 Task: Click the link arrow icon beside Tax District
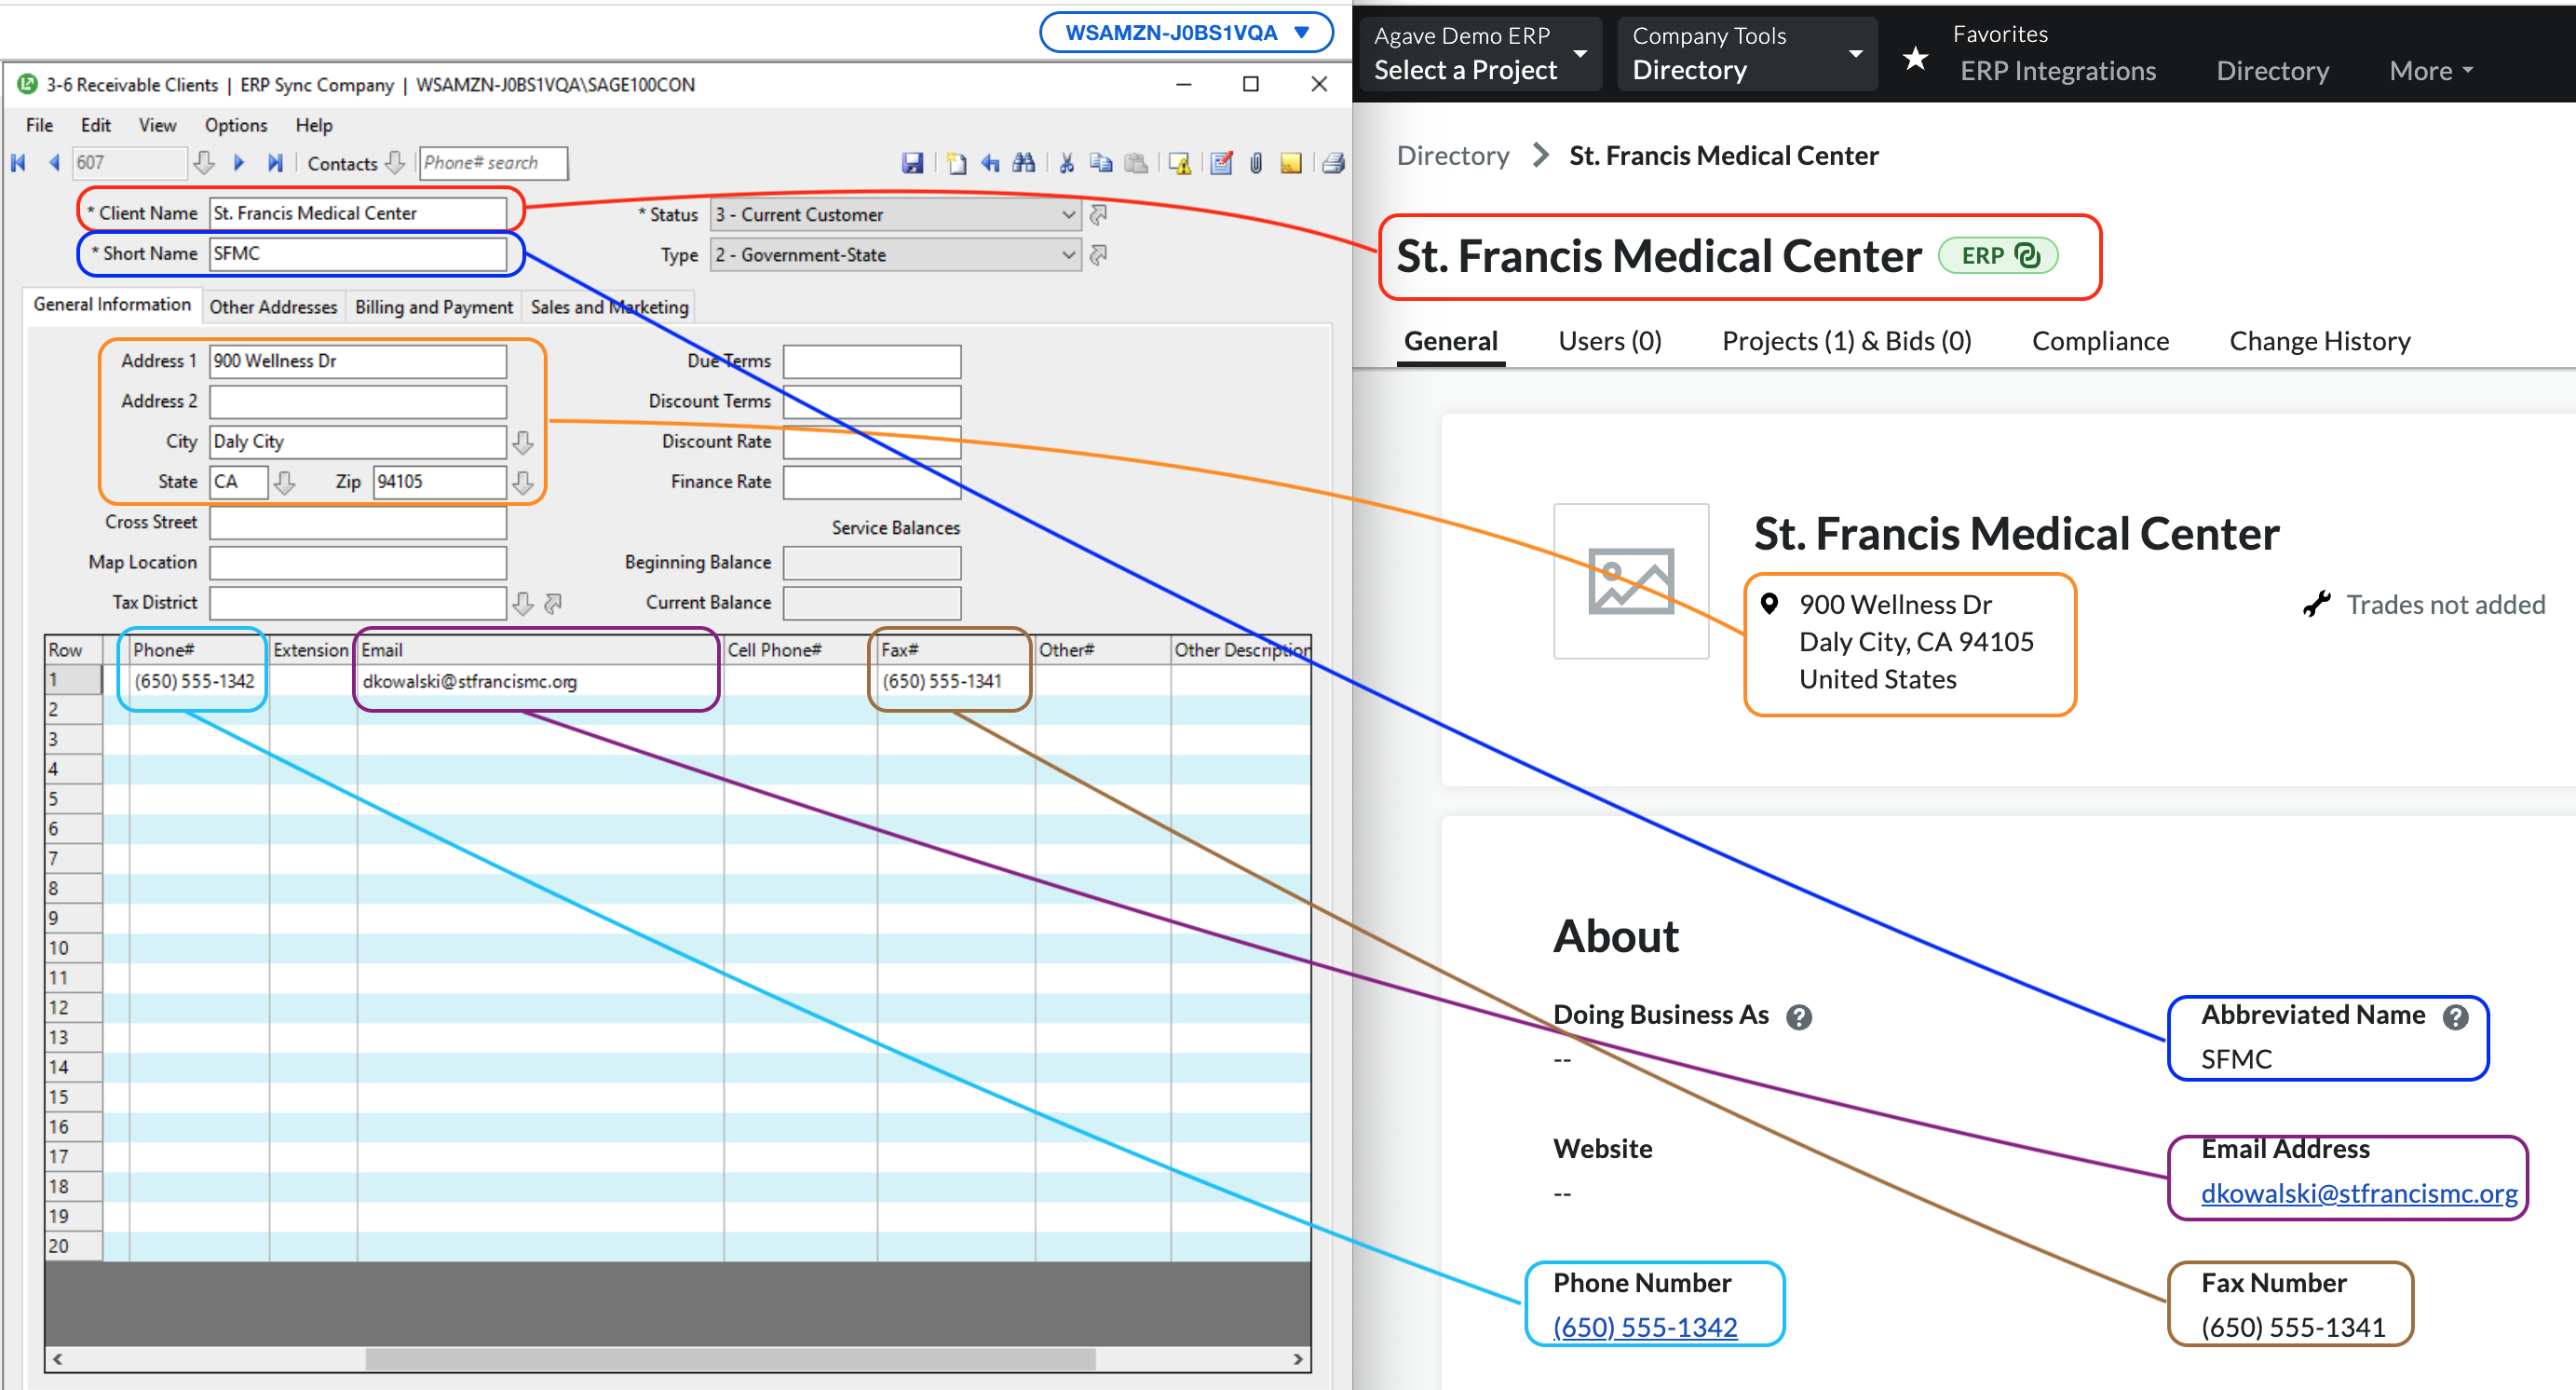[x=553, y=603]
